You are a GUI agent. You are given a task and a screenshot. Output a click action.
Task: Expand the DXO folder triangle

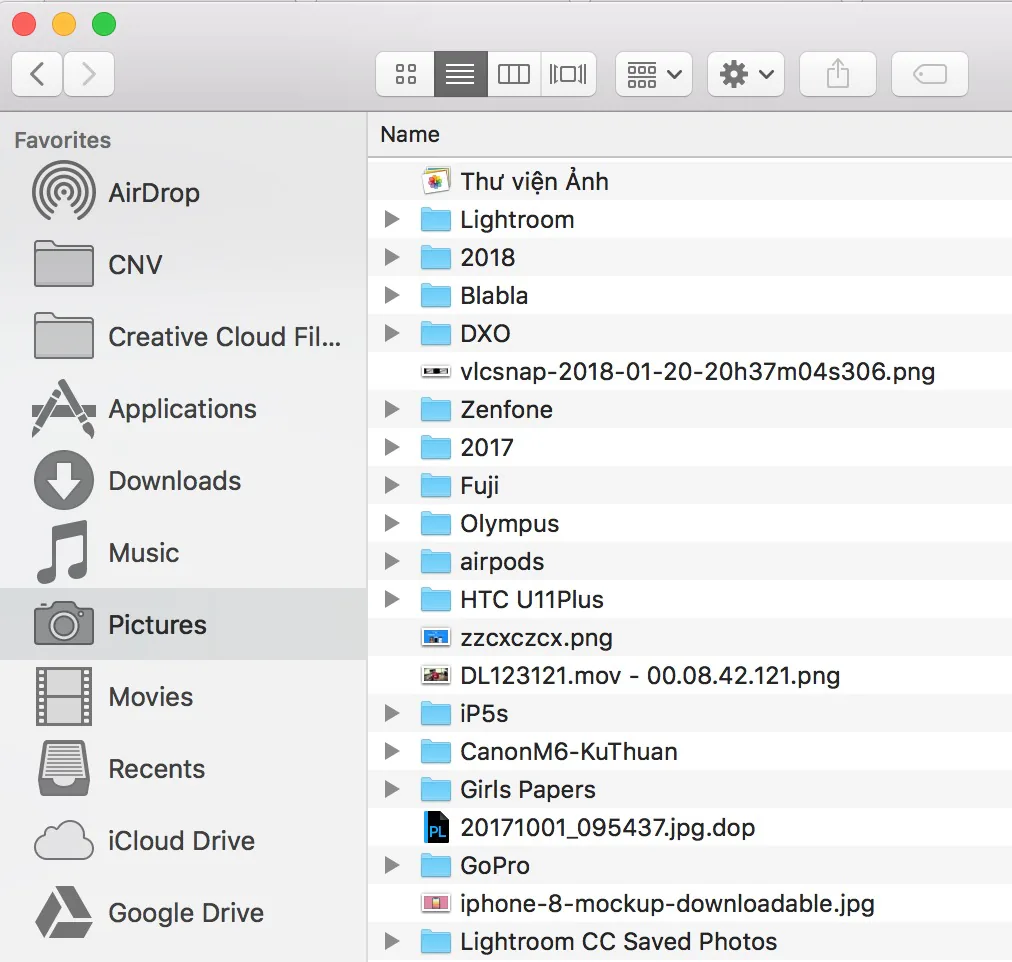coord(392,334)
